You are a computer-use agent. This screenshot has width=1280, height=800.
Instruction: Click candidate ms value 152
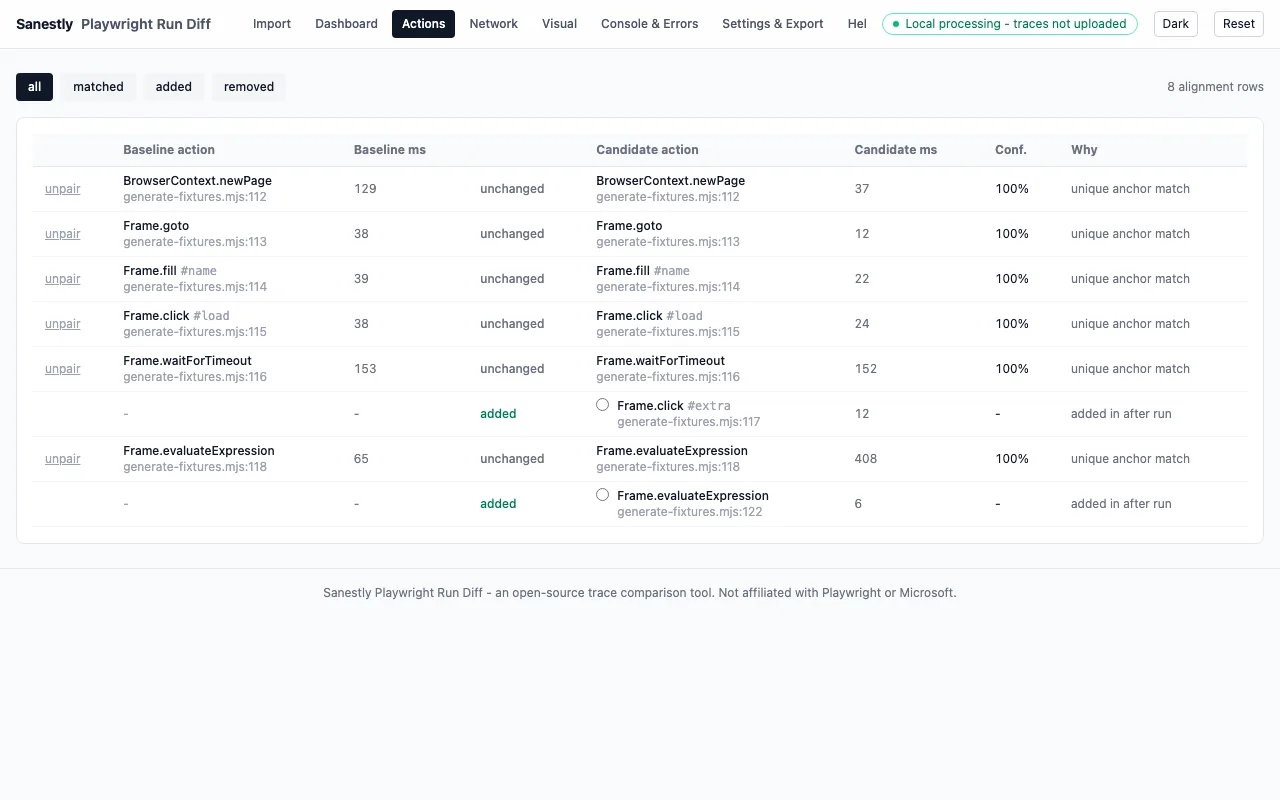(866, 369)
